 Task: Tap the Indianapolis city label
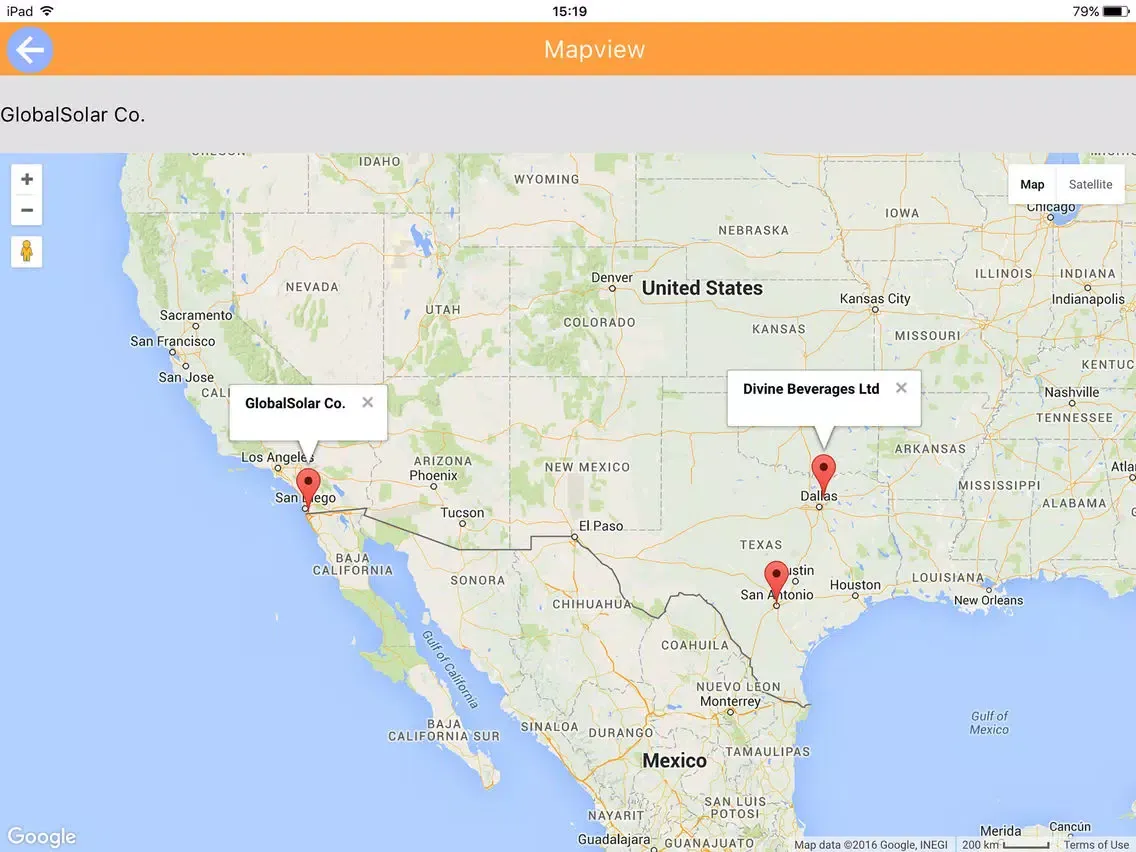(1088, 299)
